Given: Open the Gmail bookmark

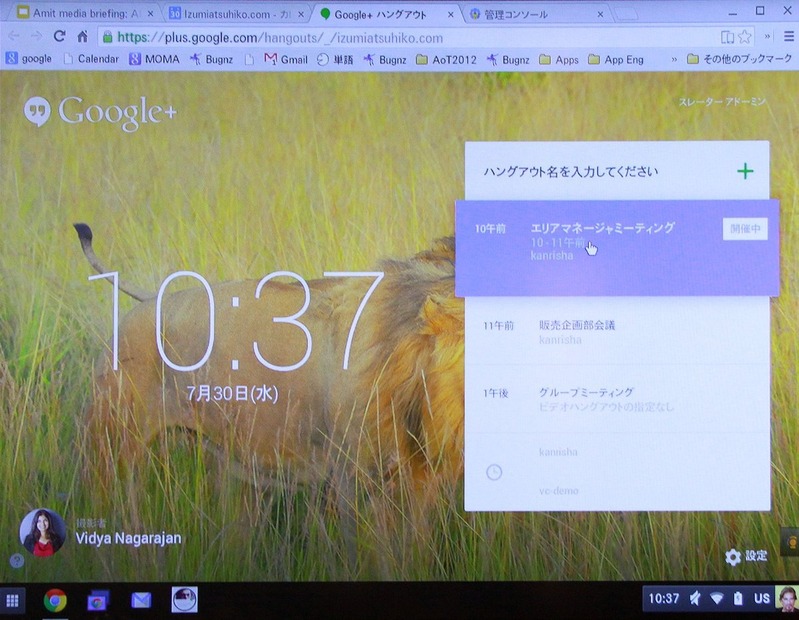Looking at the screenshot, I should click(286, 60).
